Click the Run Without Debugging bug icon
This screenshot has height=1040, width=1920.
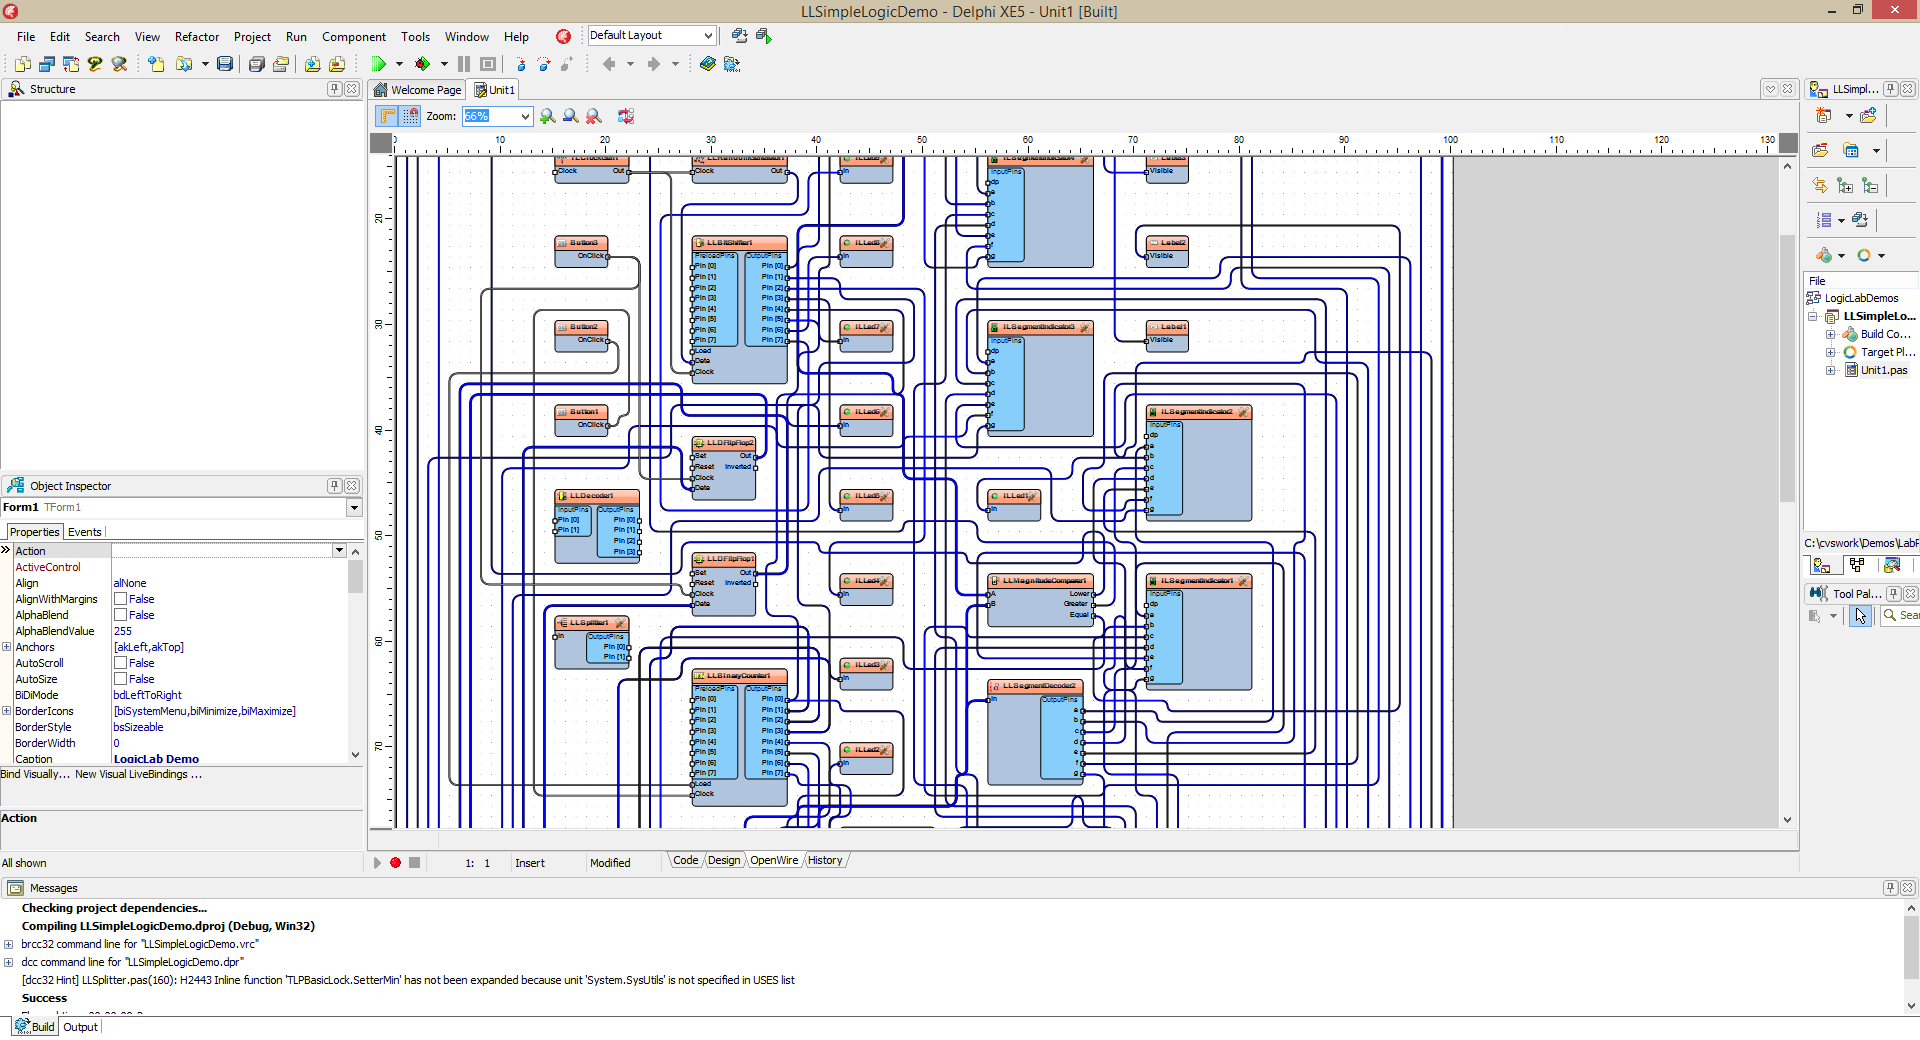tap(423, 64)
